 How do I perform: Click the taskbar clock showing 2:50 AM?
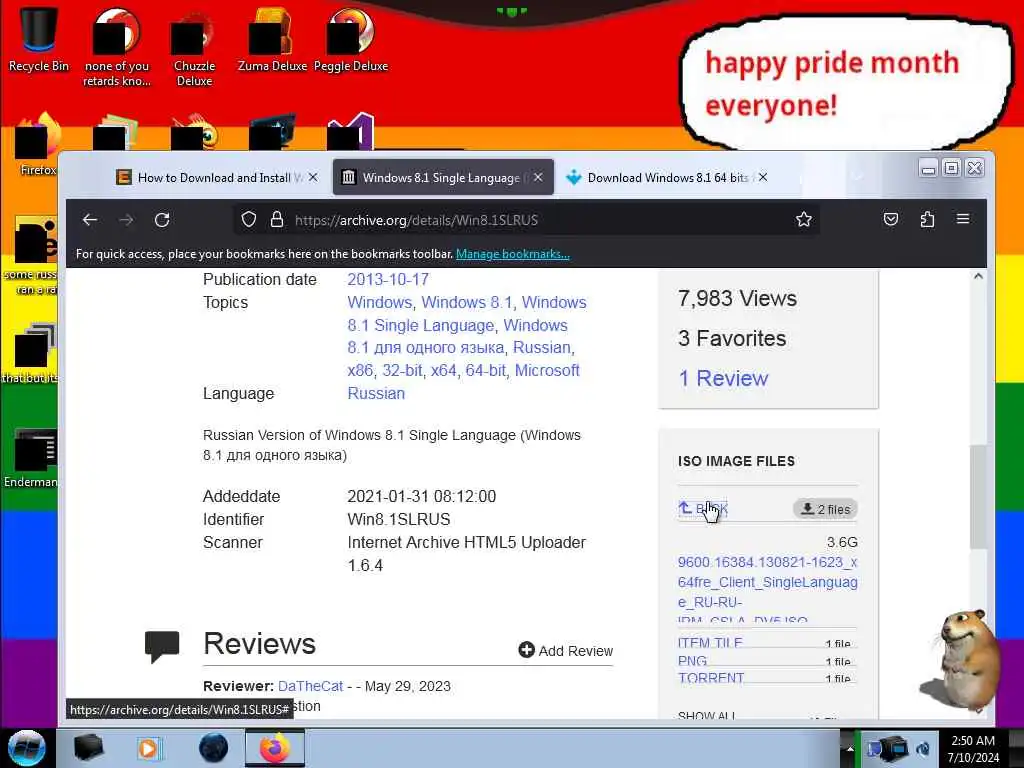973,749
